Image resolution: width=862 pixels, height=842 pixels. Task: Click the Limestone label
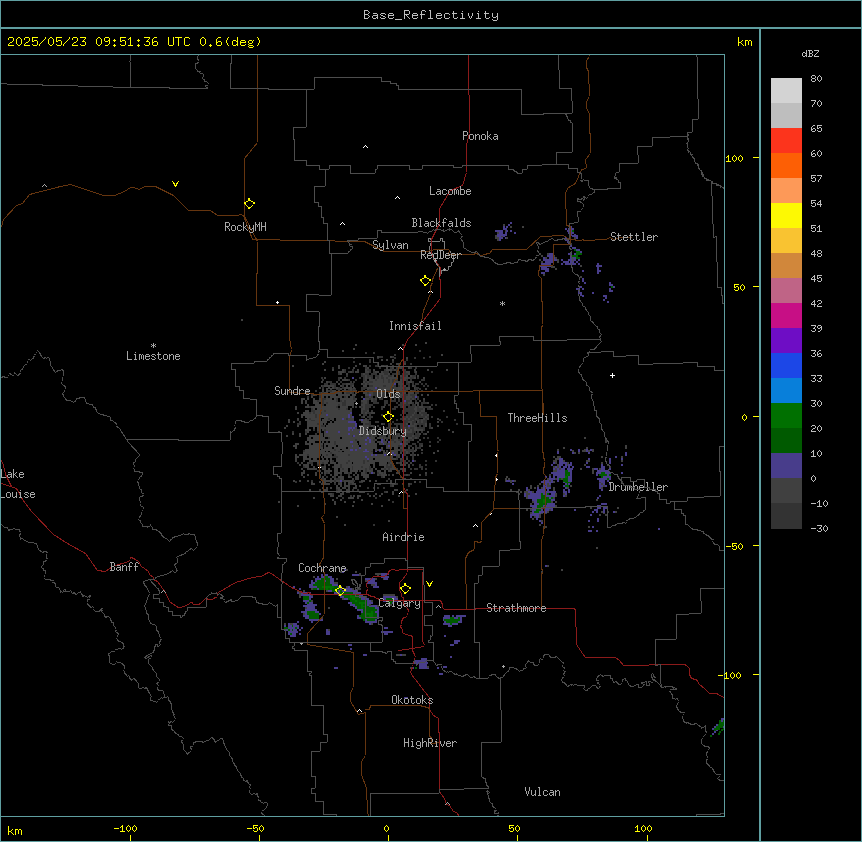click(x=153, y=356)
